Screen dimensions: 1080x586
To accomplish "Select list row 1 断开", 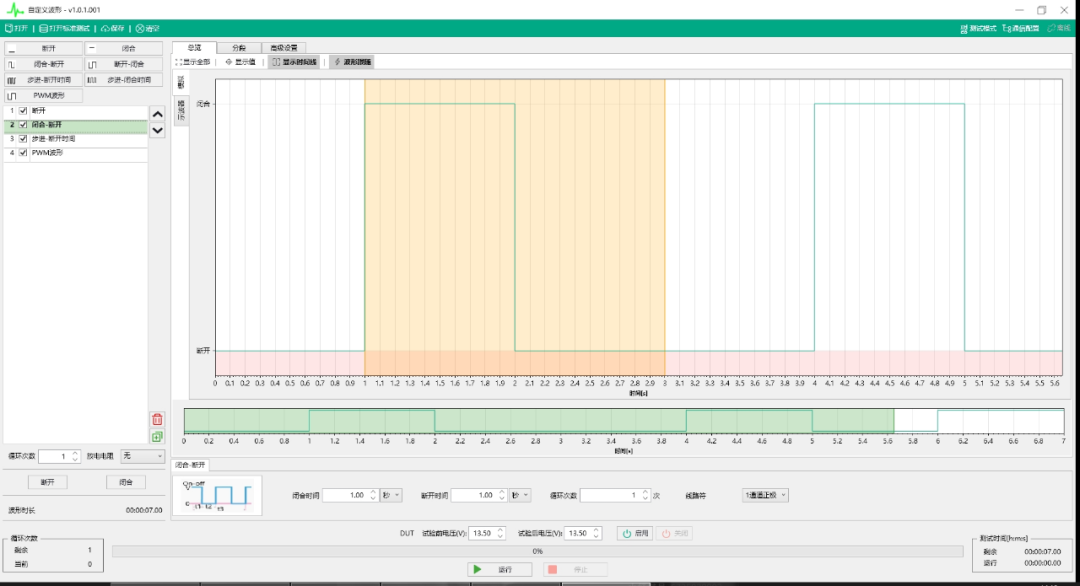I will 76,111.
